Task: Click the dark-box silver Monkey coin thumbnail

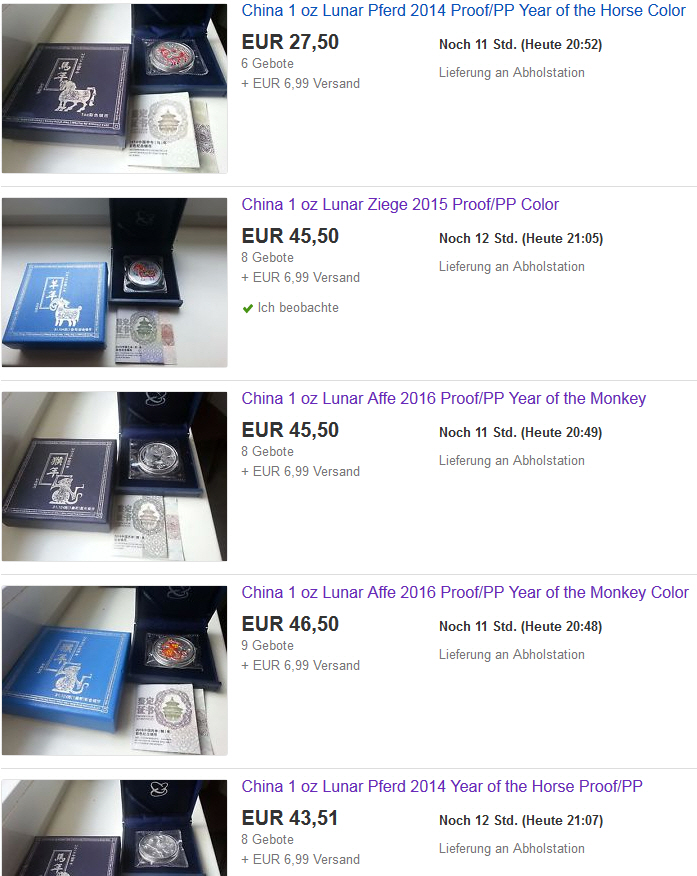Action: click(114, 476)
